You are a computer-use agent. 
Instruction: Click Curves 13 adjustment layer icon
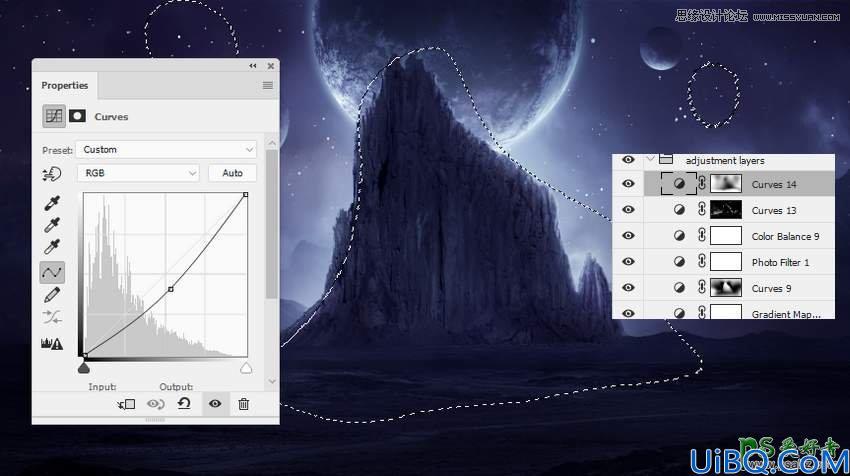click(x=679, y=210)
